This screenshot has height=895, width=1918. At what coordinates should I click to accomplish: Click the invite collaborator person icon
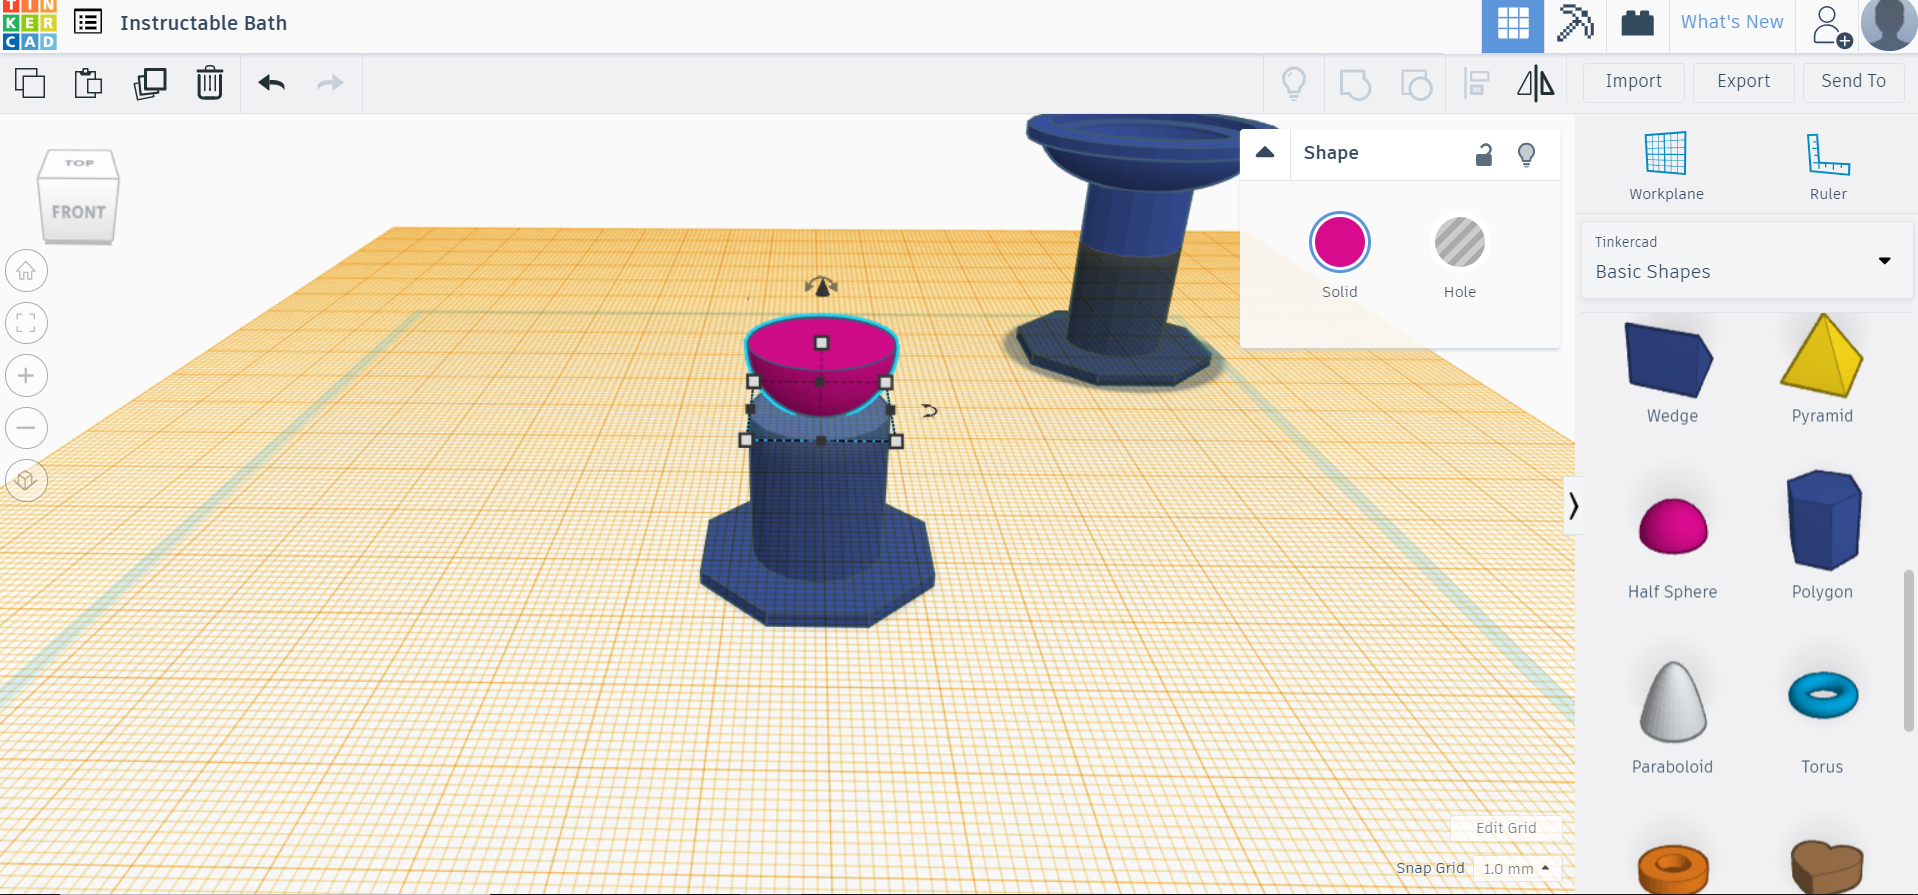(1831, 26)
